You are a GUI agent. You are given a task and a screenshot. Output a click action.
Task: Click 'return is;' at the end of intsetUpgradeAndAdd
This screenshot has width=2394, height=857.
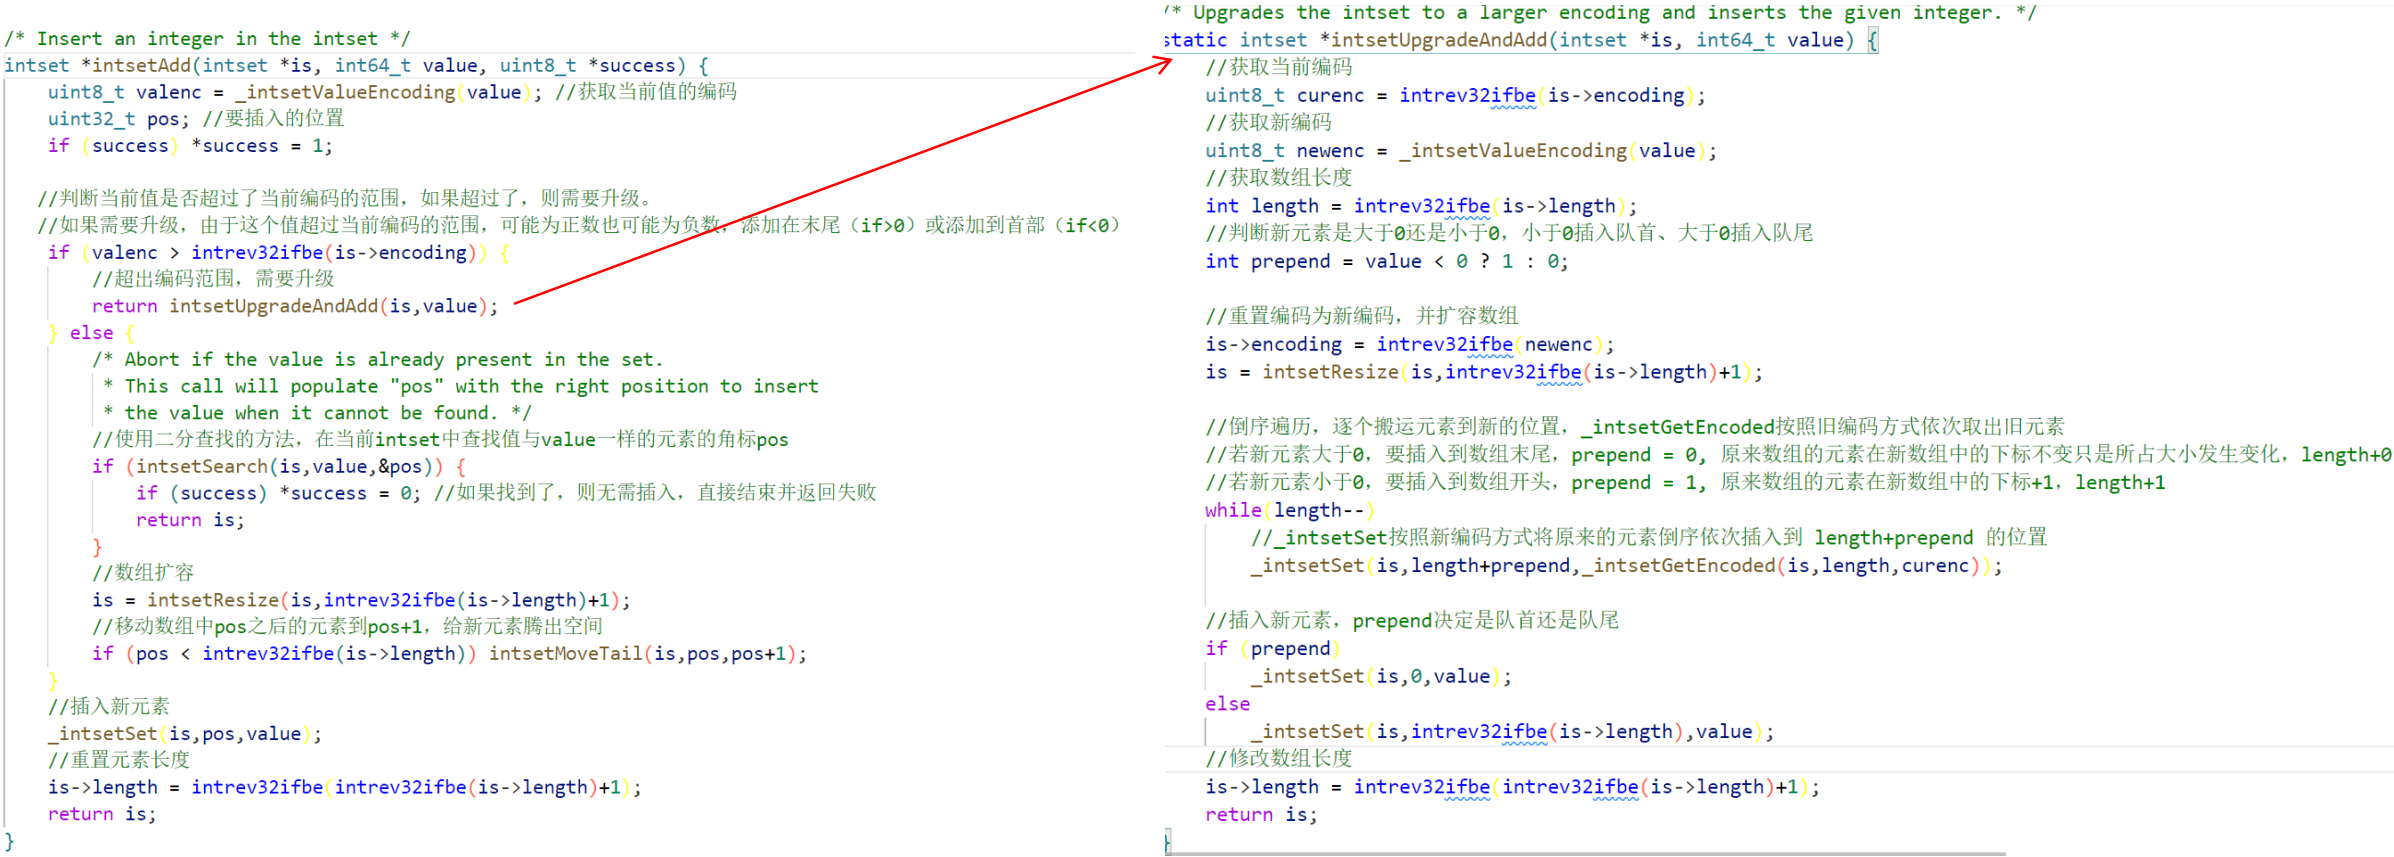pyautogui.click(x=1261, y=814)
